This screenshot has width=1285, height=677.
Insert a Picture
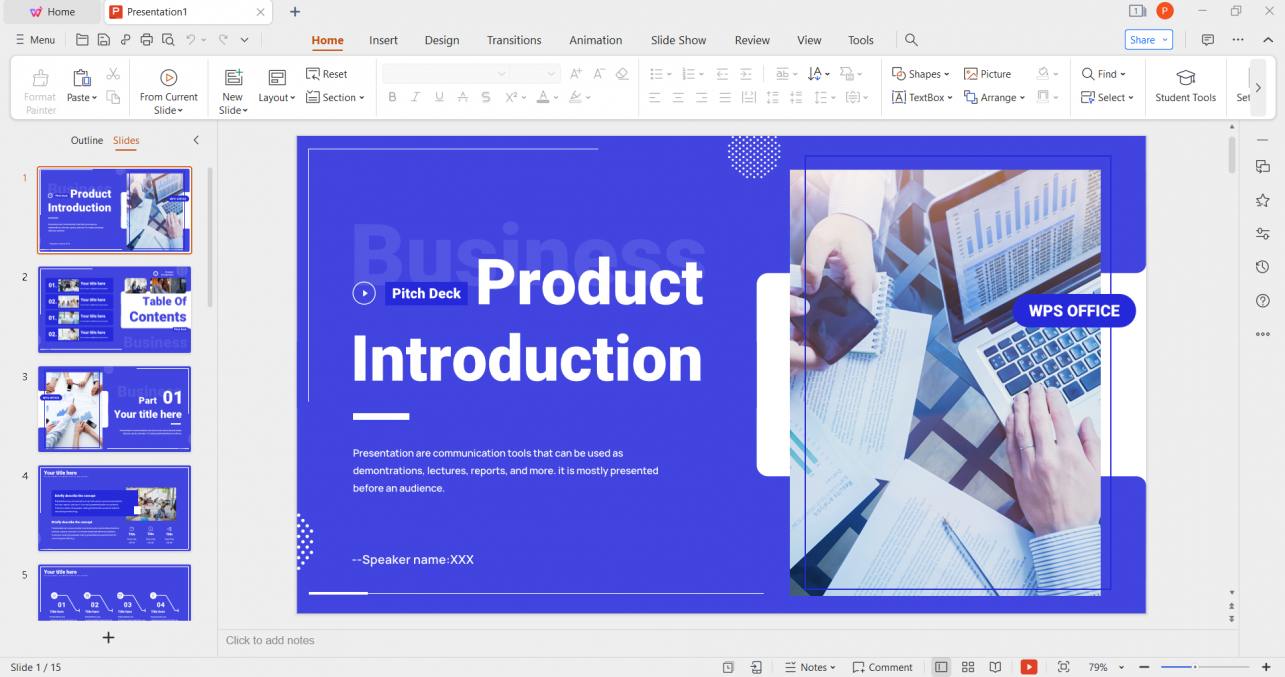tap(988, 73)
